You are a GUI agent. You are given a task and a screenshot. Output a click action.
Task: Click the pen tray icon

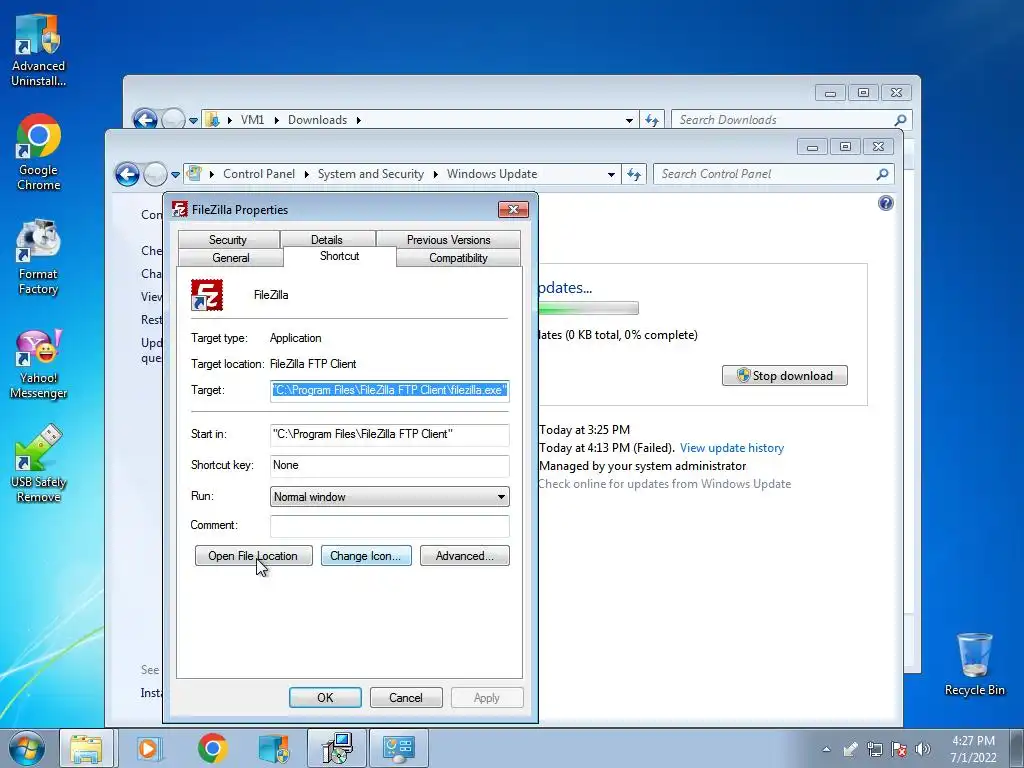[x=850, y=749]
